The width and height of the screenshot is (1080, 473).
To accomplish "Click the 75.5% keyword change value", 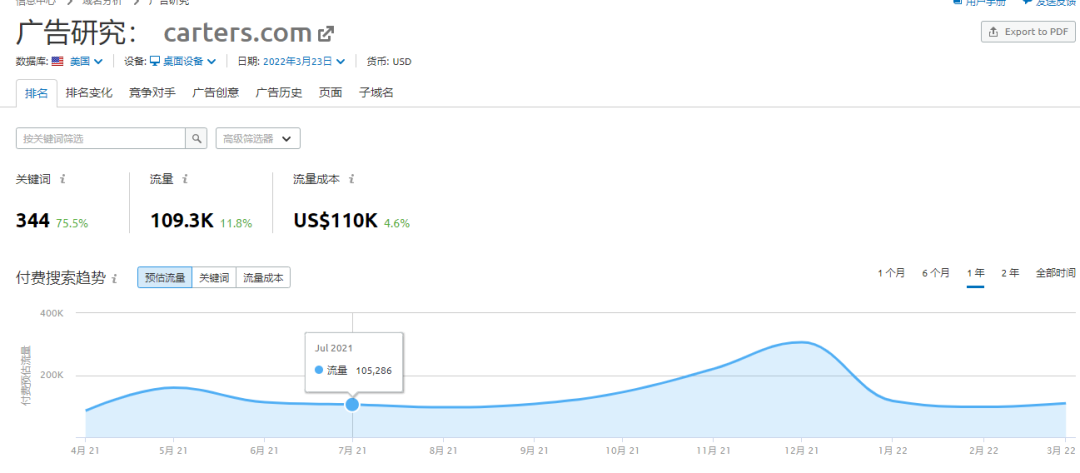I will pyautogui.click(x=72, y=223).
